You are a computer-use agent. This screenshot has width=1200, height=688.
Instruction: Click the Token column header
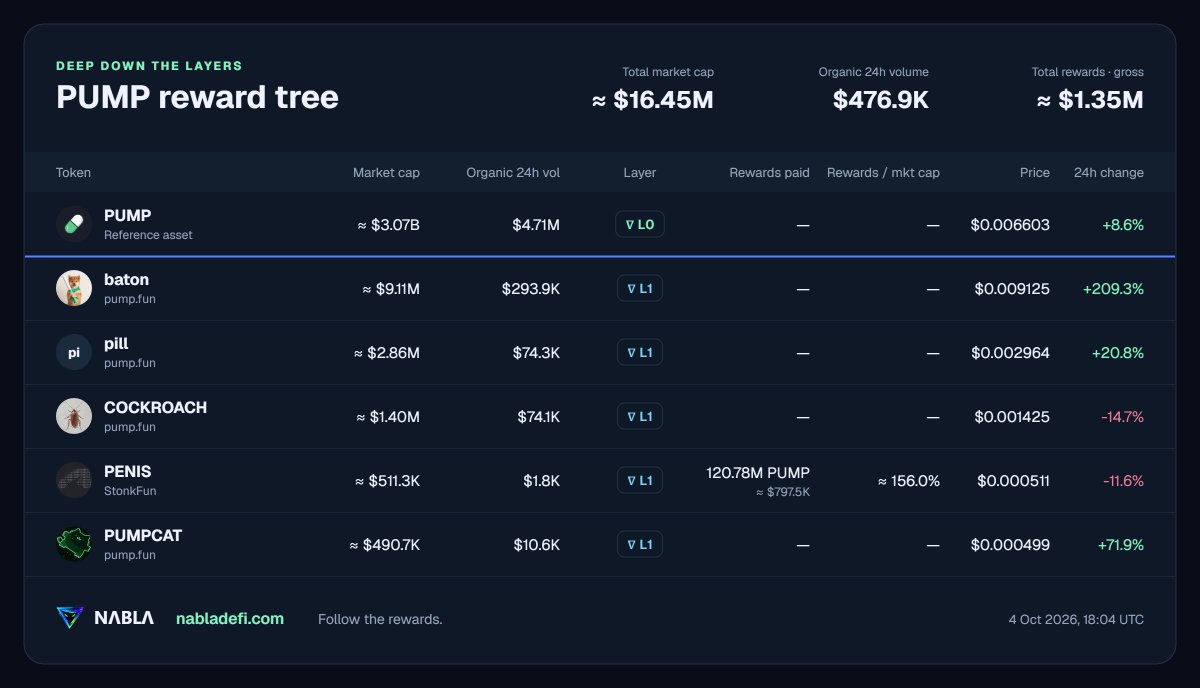point(73,172)
